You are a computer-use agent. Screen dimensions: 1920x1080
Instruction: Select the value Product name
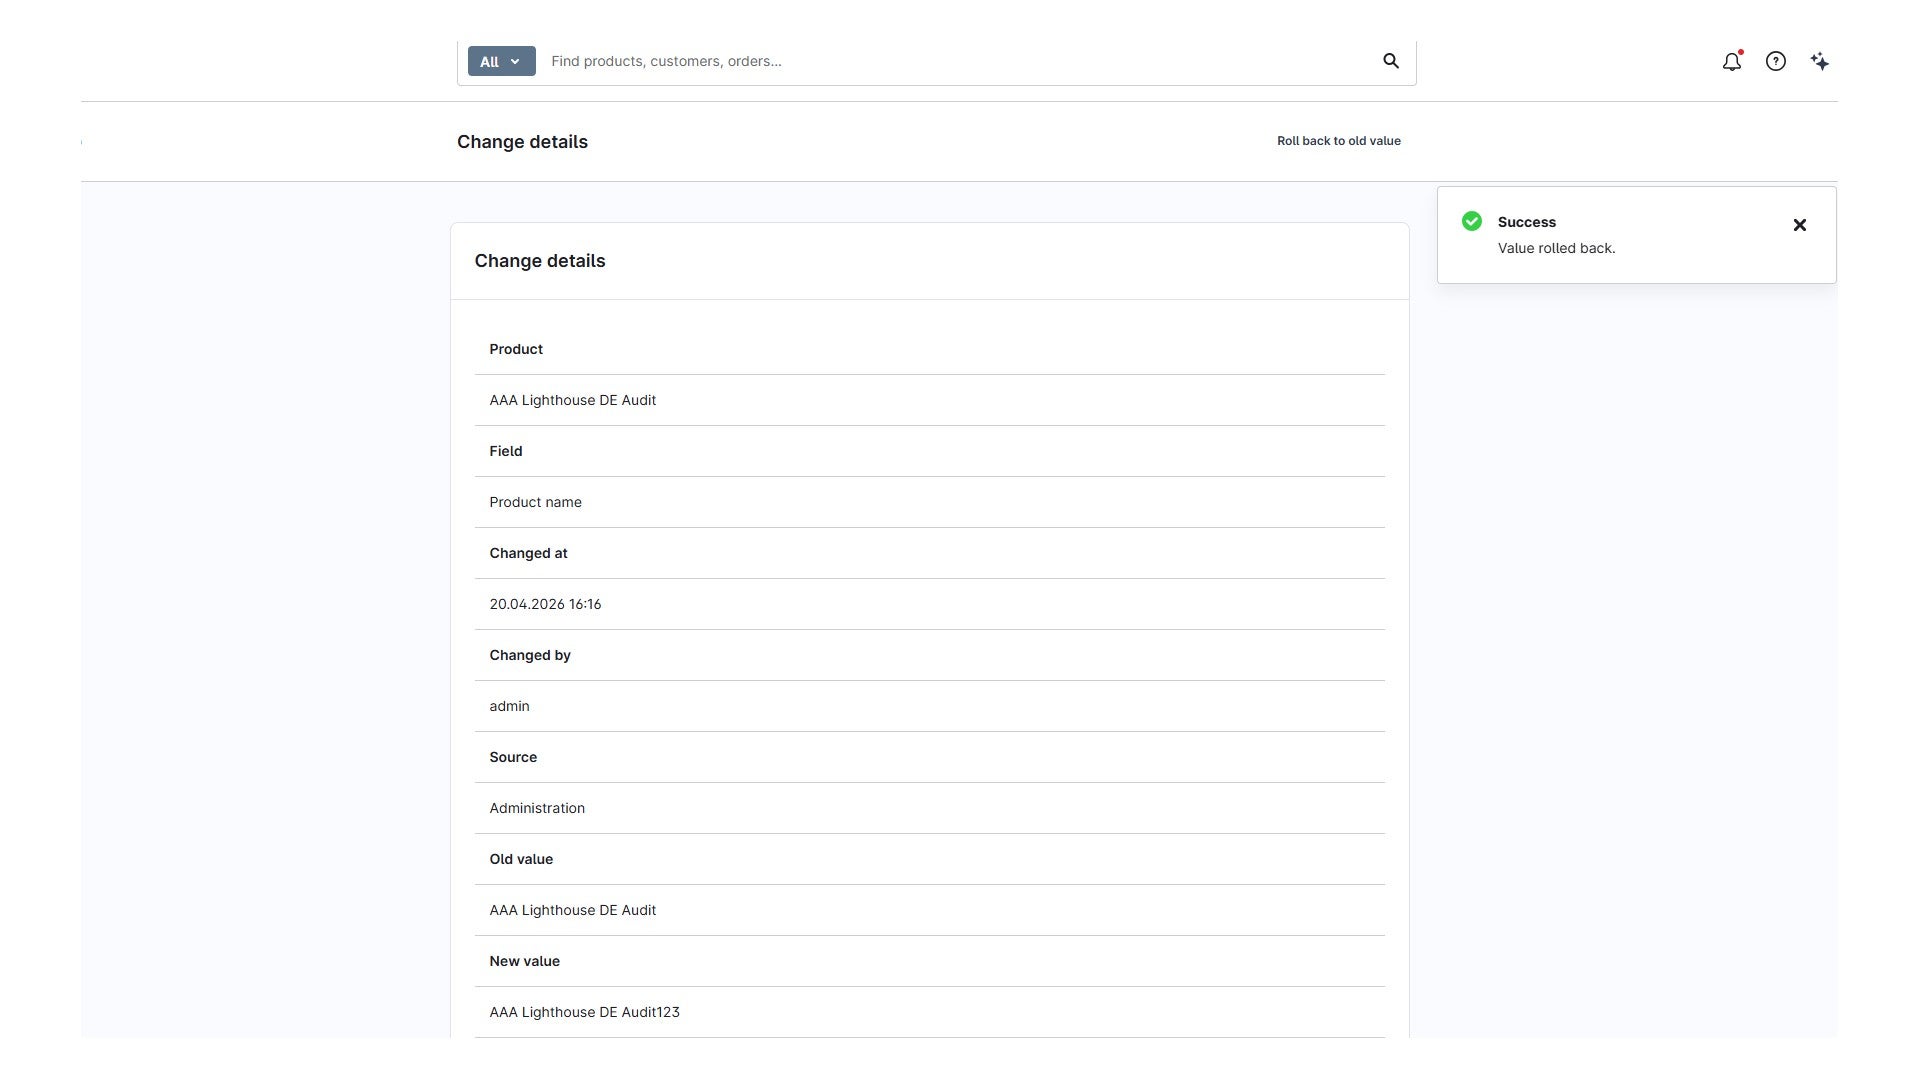pyautogui.click(x=536, y=502)
